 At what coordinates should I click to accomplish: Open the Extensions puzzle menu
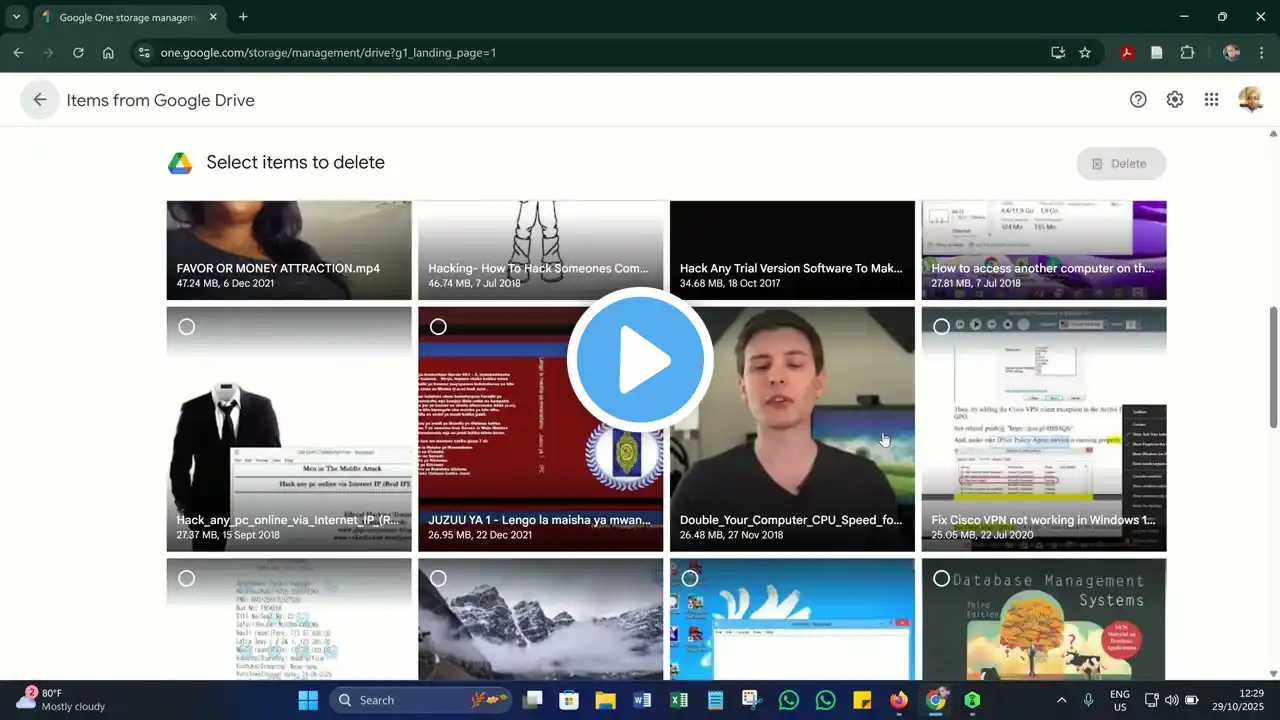(x=1187, y=53)
